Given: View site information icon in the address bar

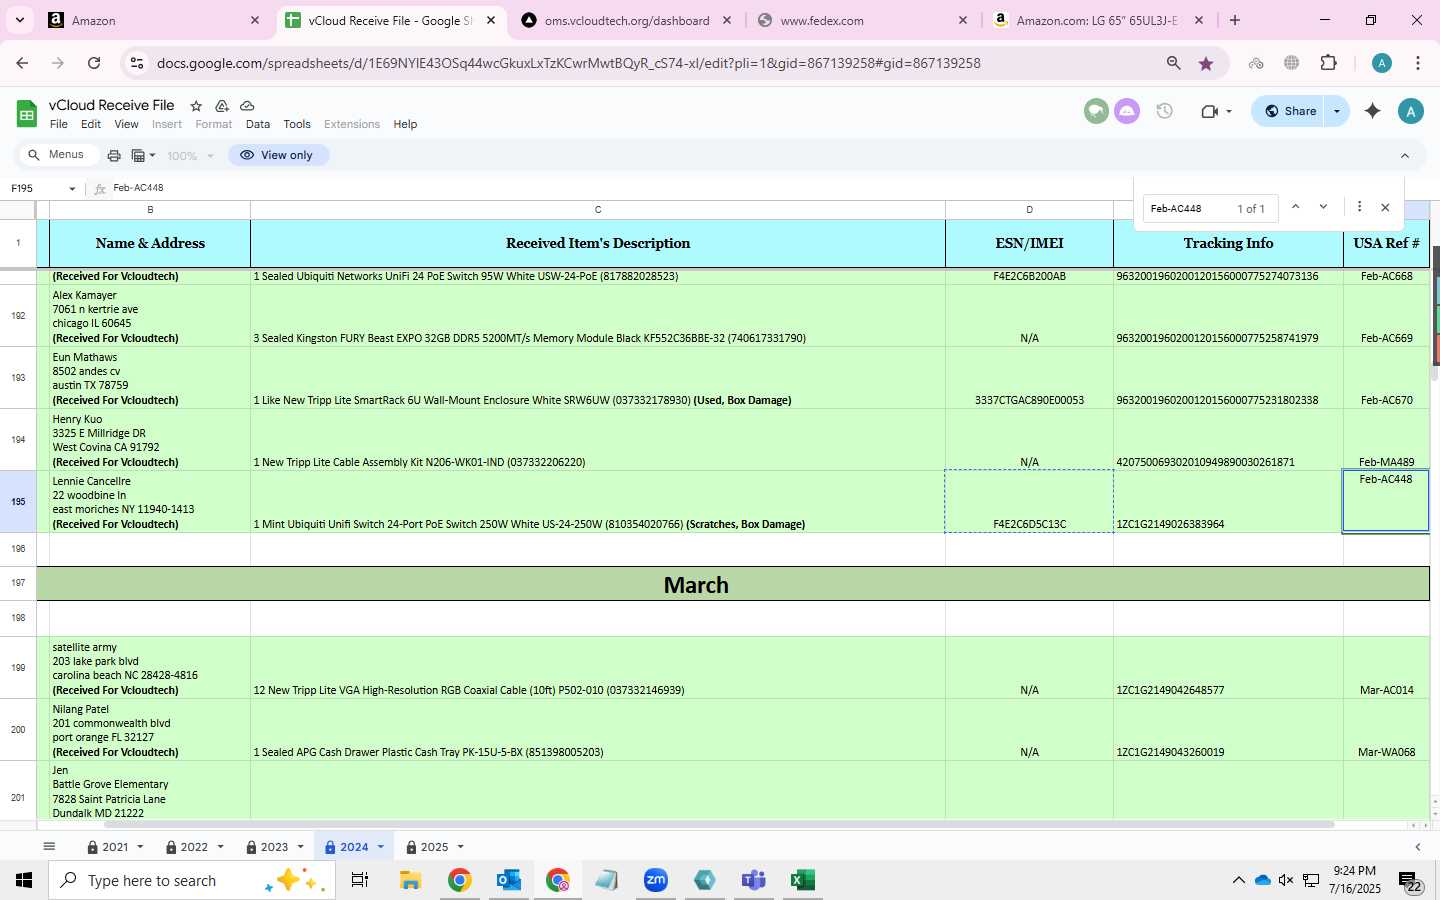Looking at the screenshot, I should (137, 63).
